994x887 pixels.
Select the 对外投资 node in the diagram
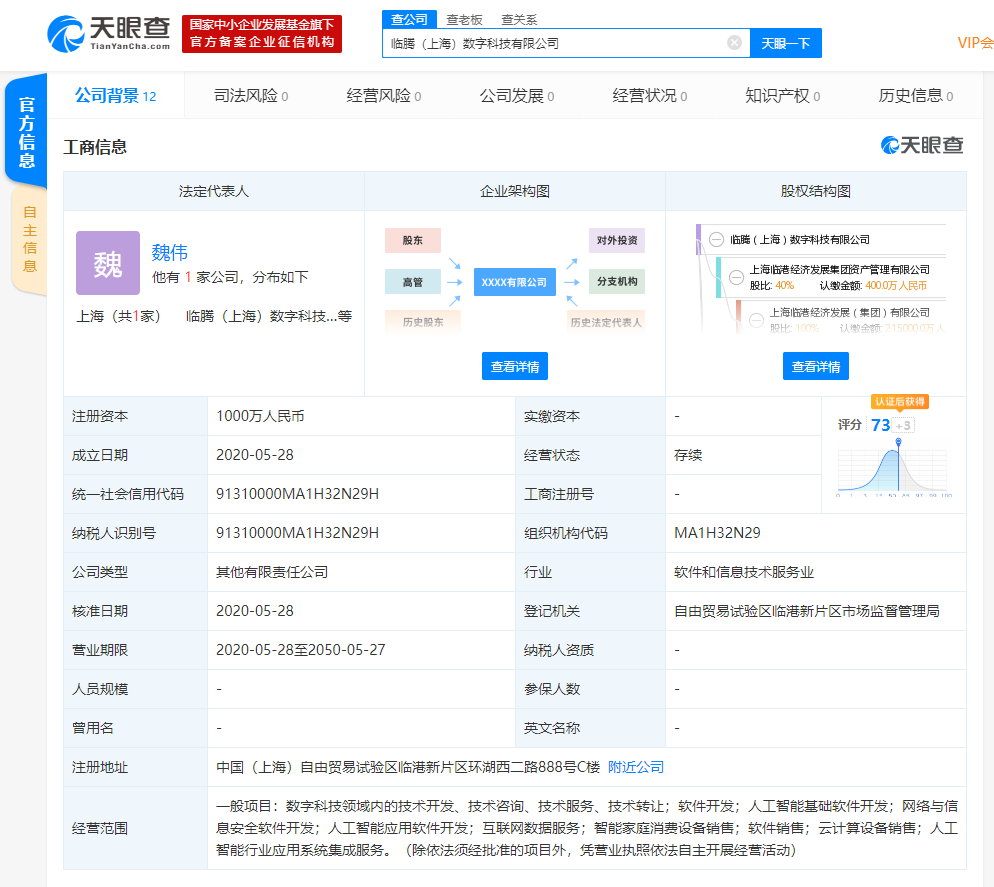click(x=619, y=240)
